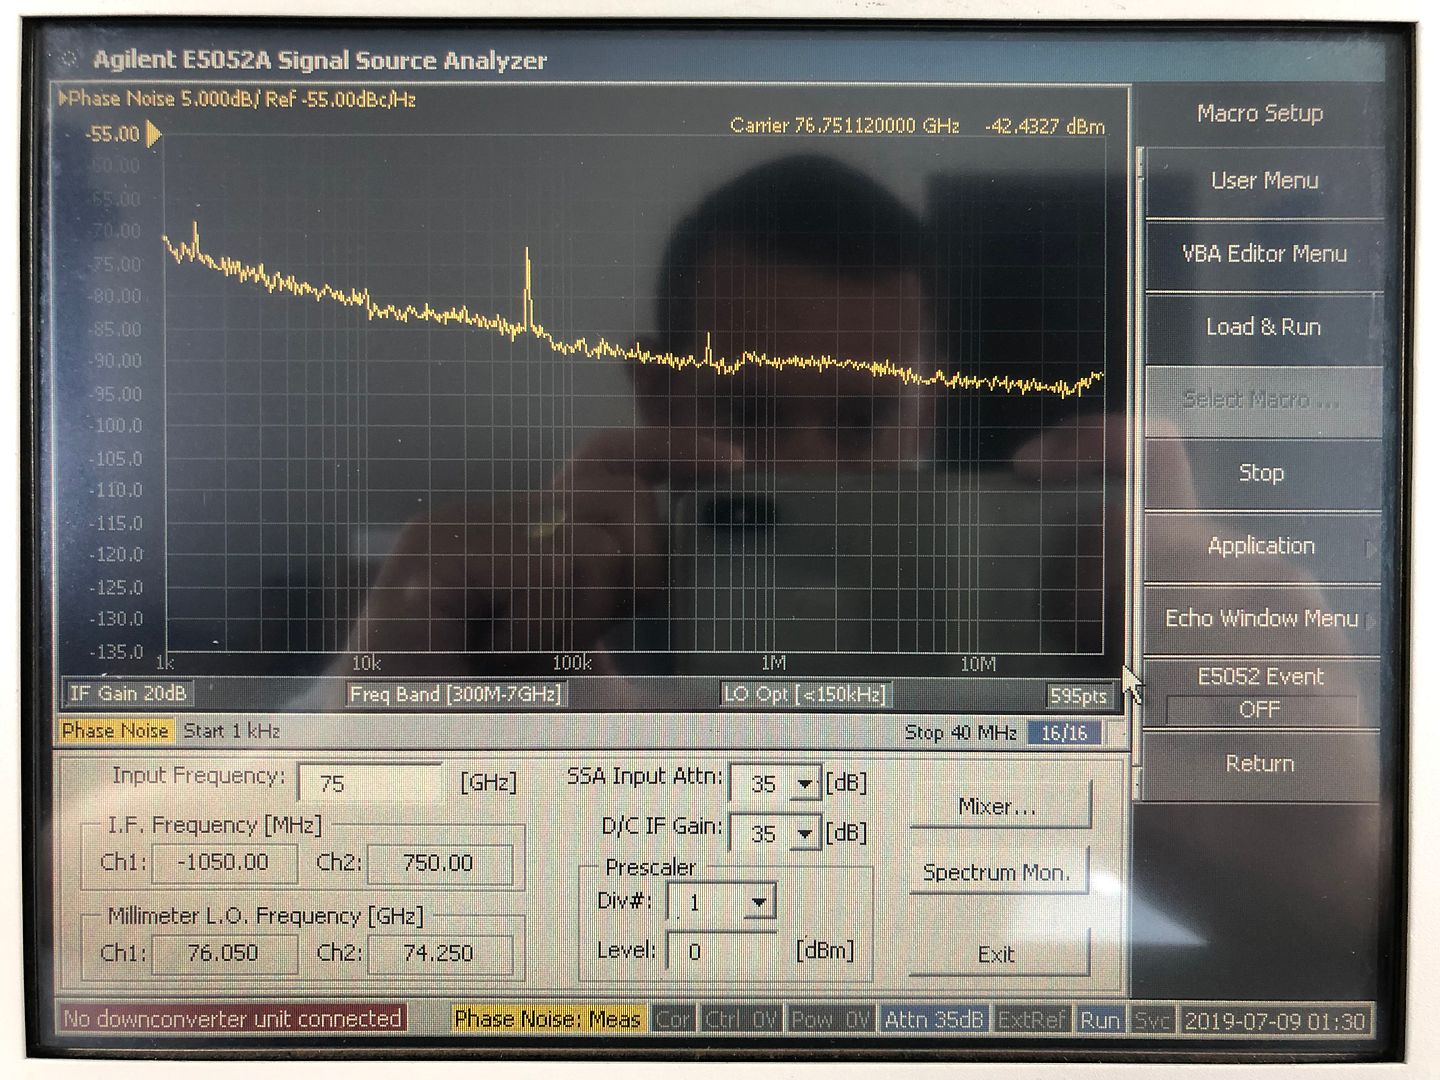Select the reference level marker arrow at -55.00
The height and width of the screenshot is (1080, 1440).
tap(154, 134)
